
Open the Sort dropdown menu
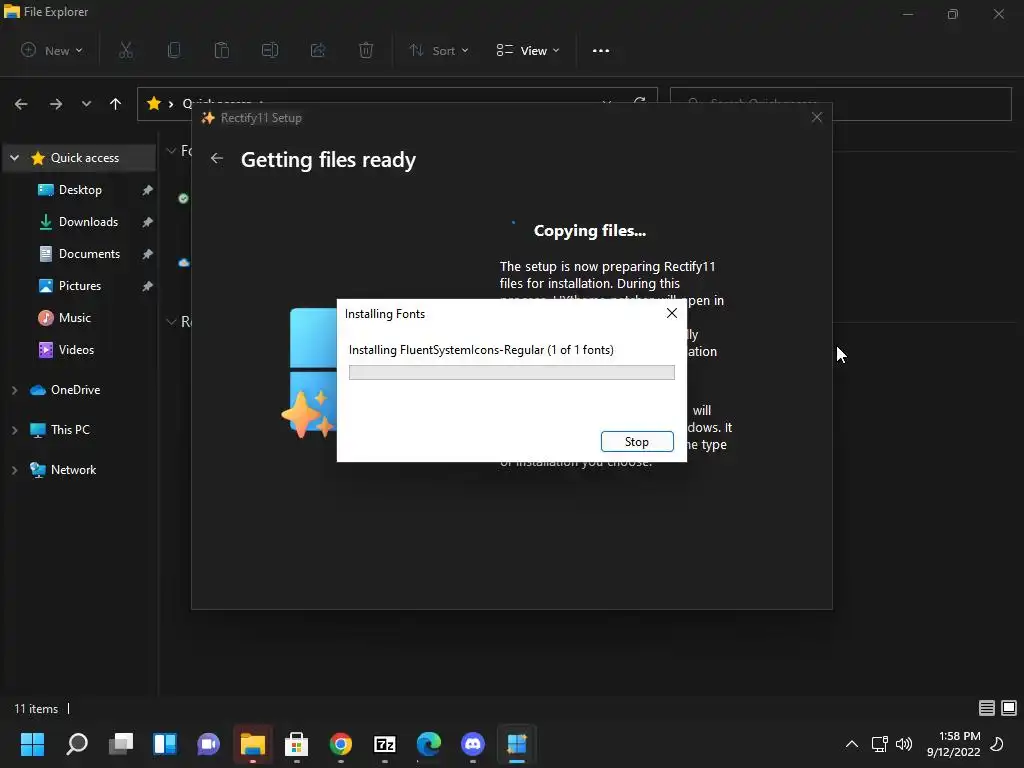tap(438, 50)
